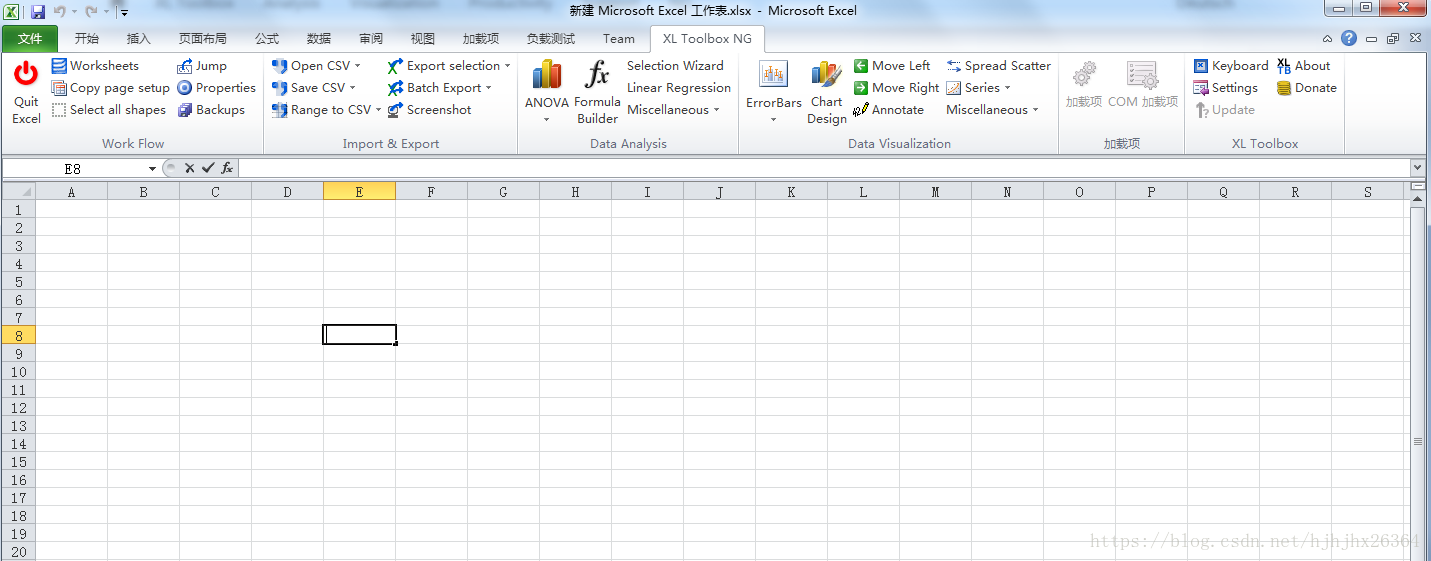Open the ErrorBars tool
This screenshot has height=561, width=1431.
pyautogui.click(x=773, y=91)
